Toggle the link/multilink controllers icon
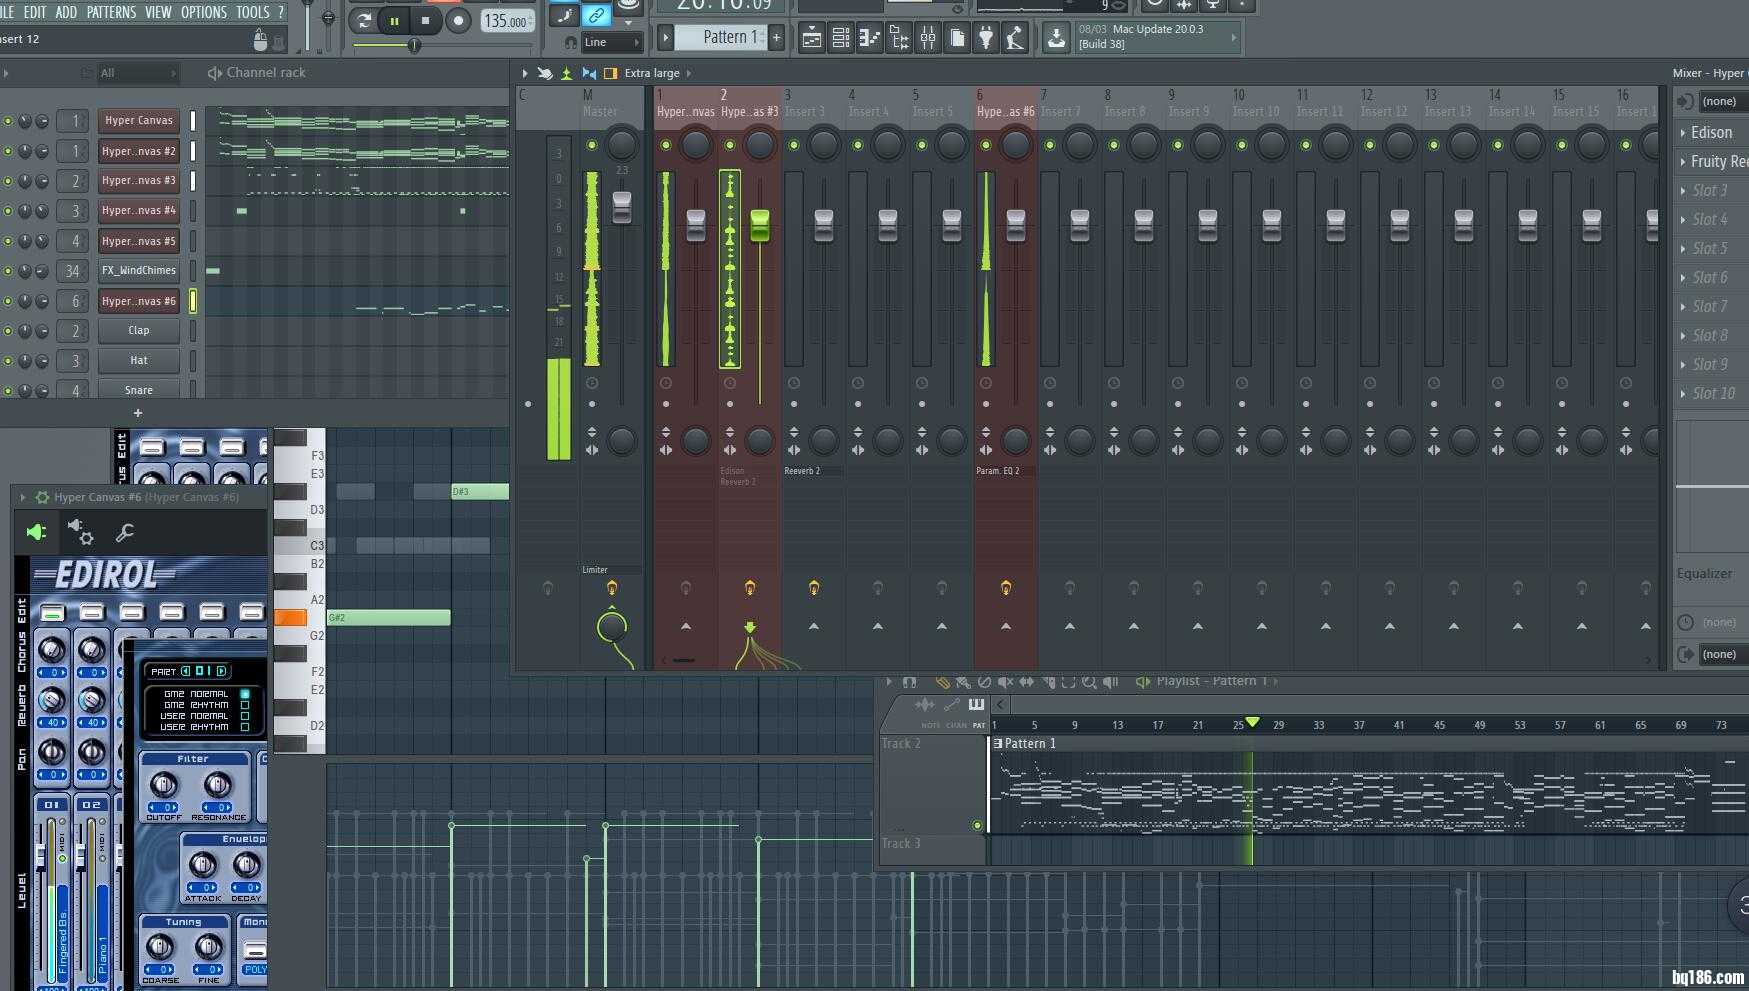 point(596,15)
